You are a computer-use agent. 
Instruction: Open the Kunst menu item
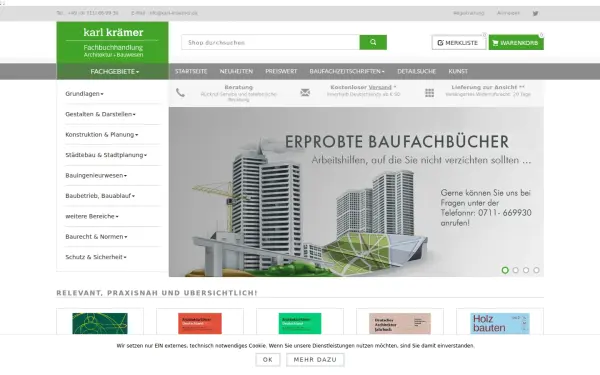click(x=458, y=72)
